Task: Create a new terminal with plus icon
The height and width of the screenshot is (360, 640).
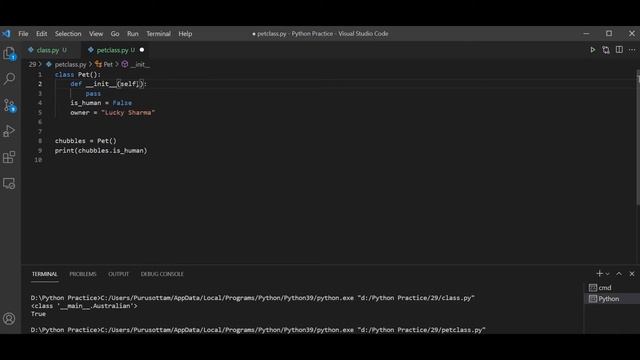Action: [x=599, y=273]
